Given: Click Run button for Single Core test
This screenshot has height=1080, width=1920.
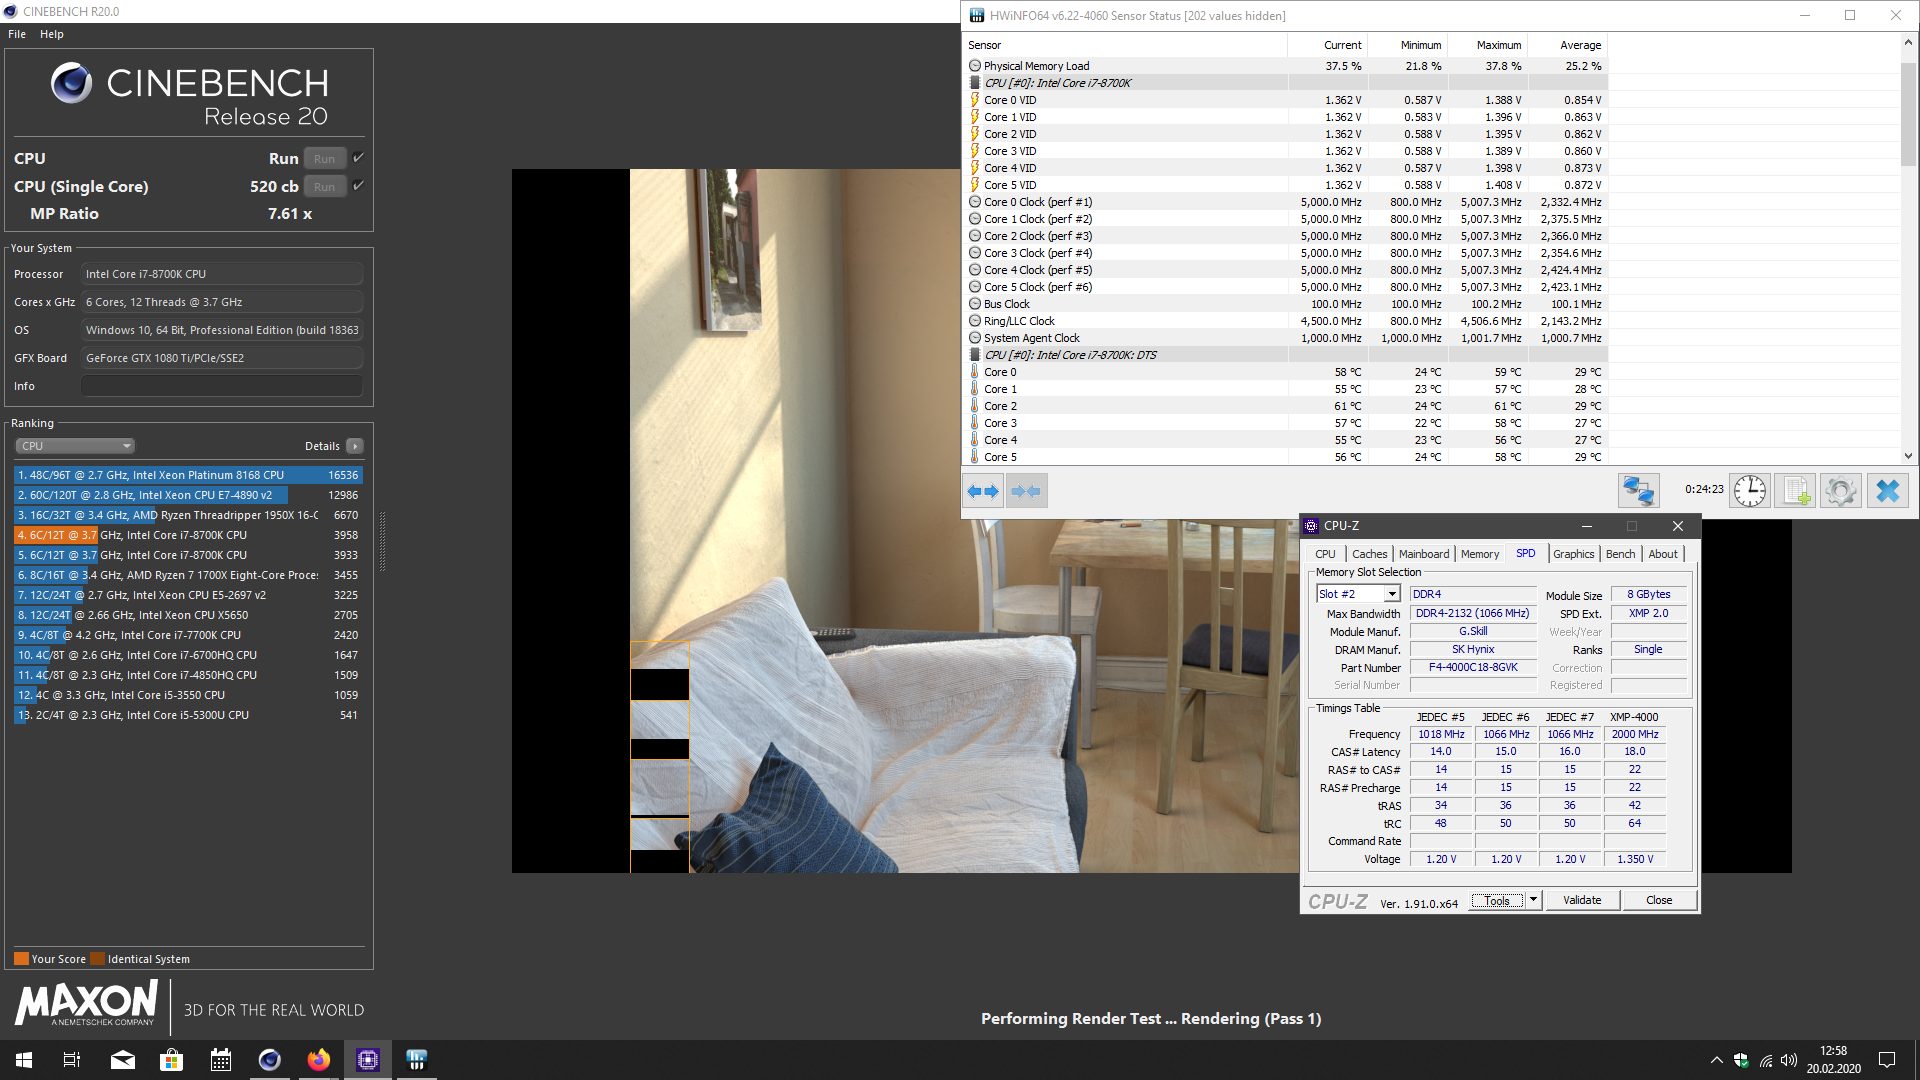Looking at the screenshot, I should [x=324, y=186].
